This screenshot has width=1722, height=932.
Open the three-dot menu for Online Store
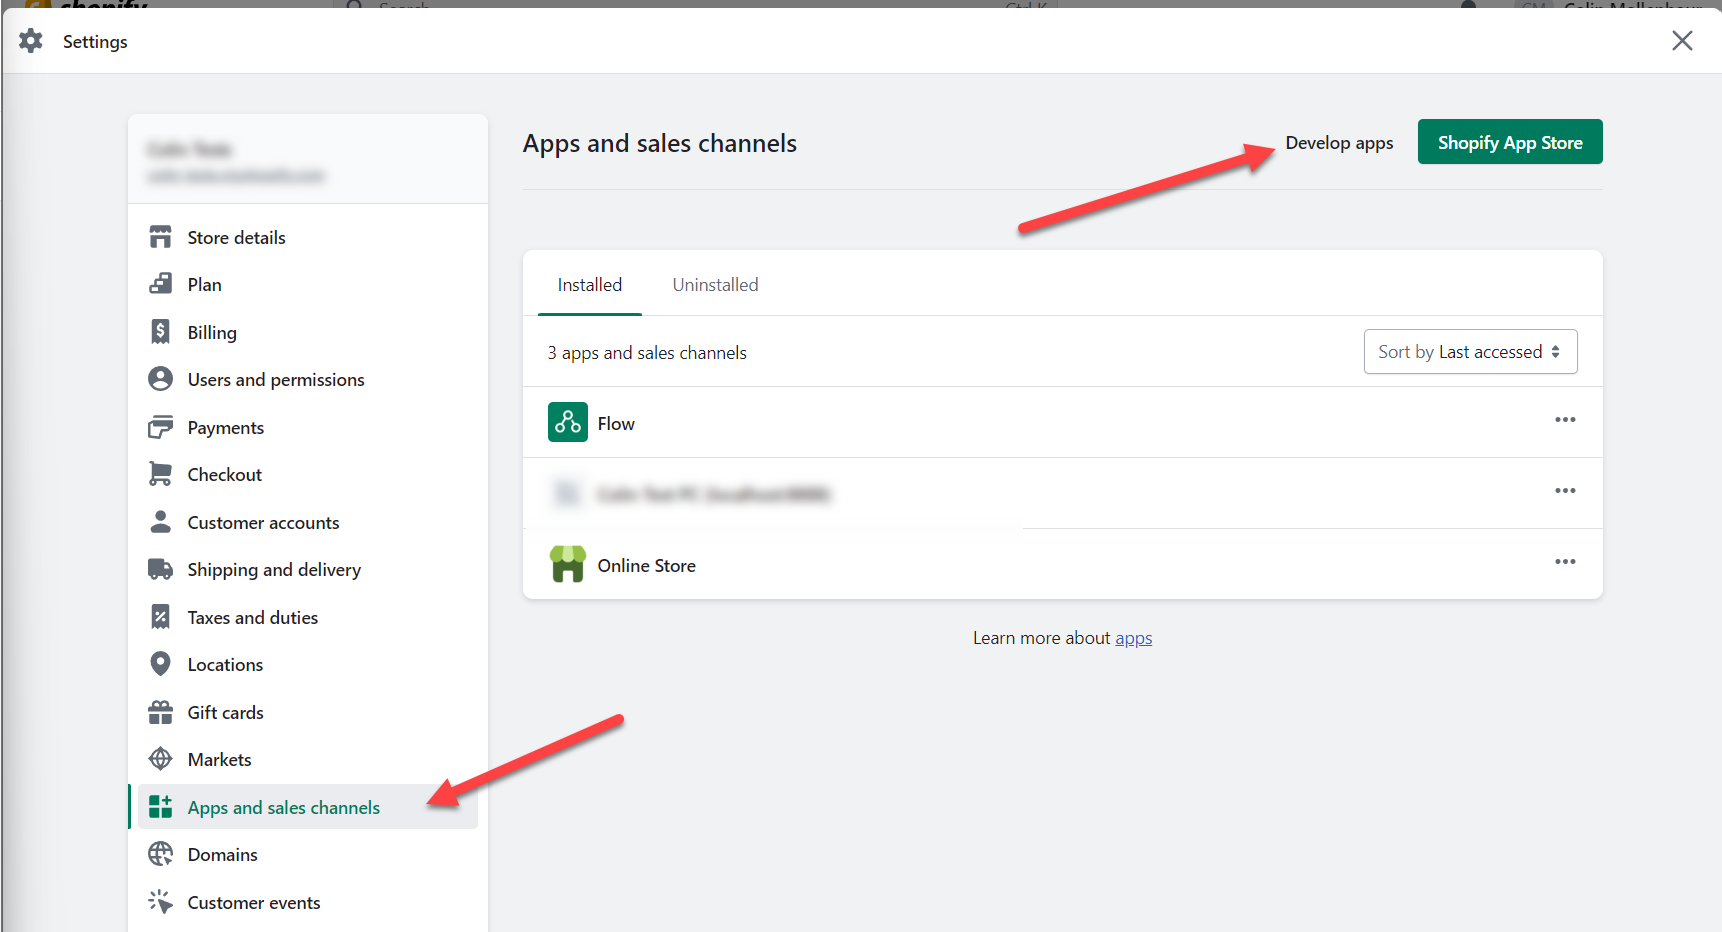[x=1564, y=562]
